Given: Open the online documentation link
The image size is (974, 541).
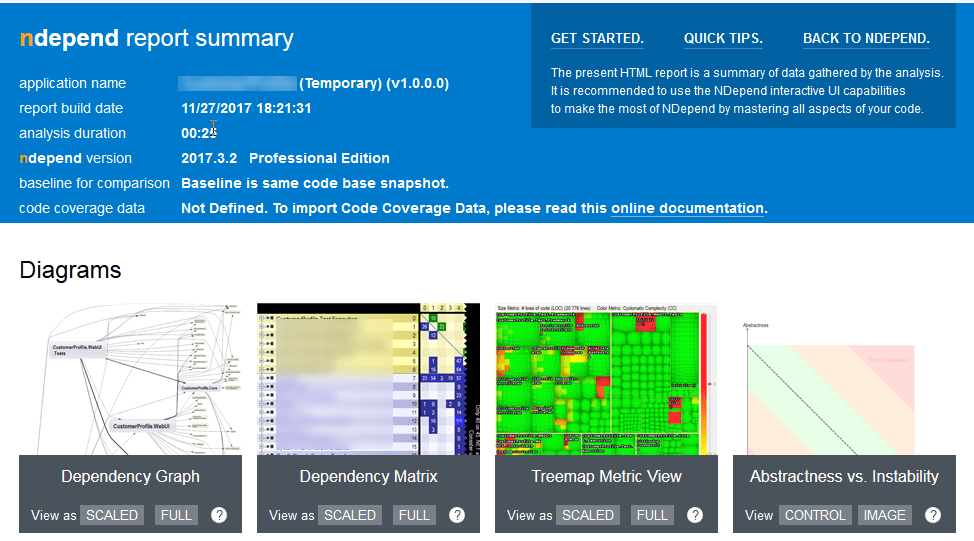Looking at the screenshot, I should pyautogui.click(x=687, y=208).
